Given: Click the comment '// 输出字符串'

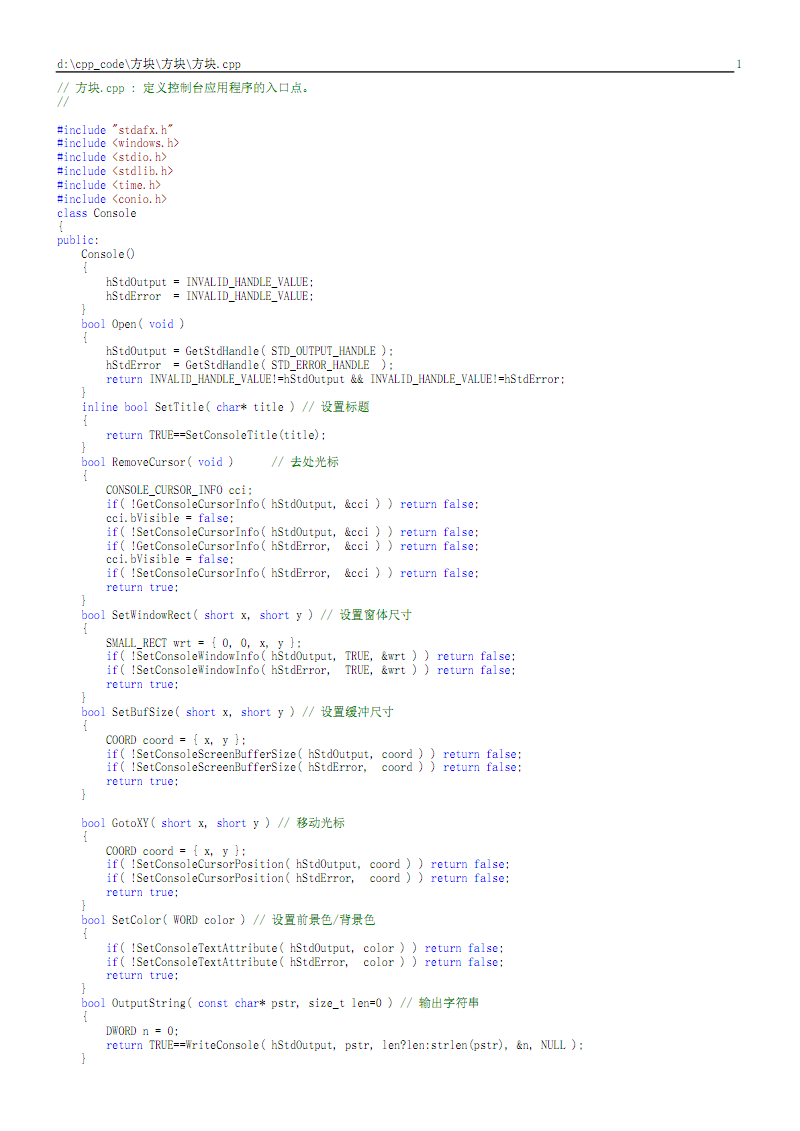Looking at the screenshot, I should tap(440, 1003).
